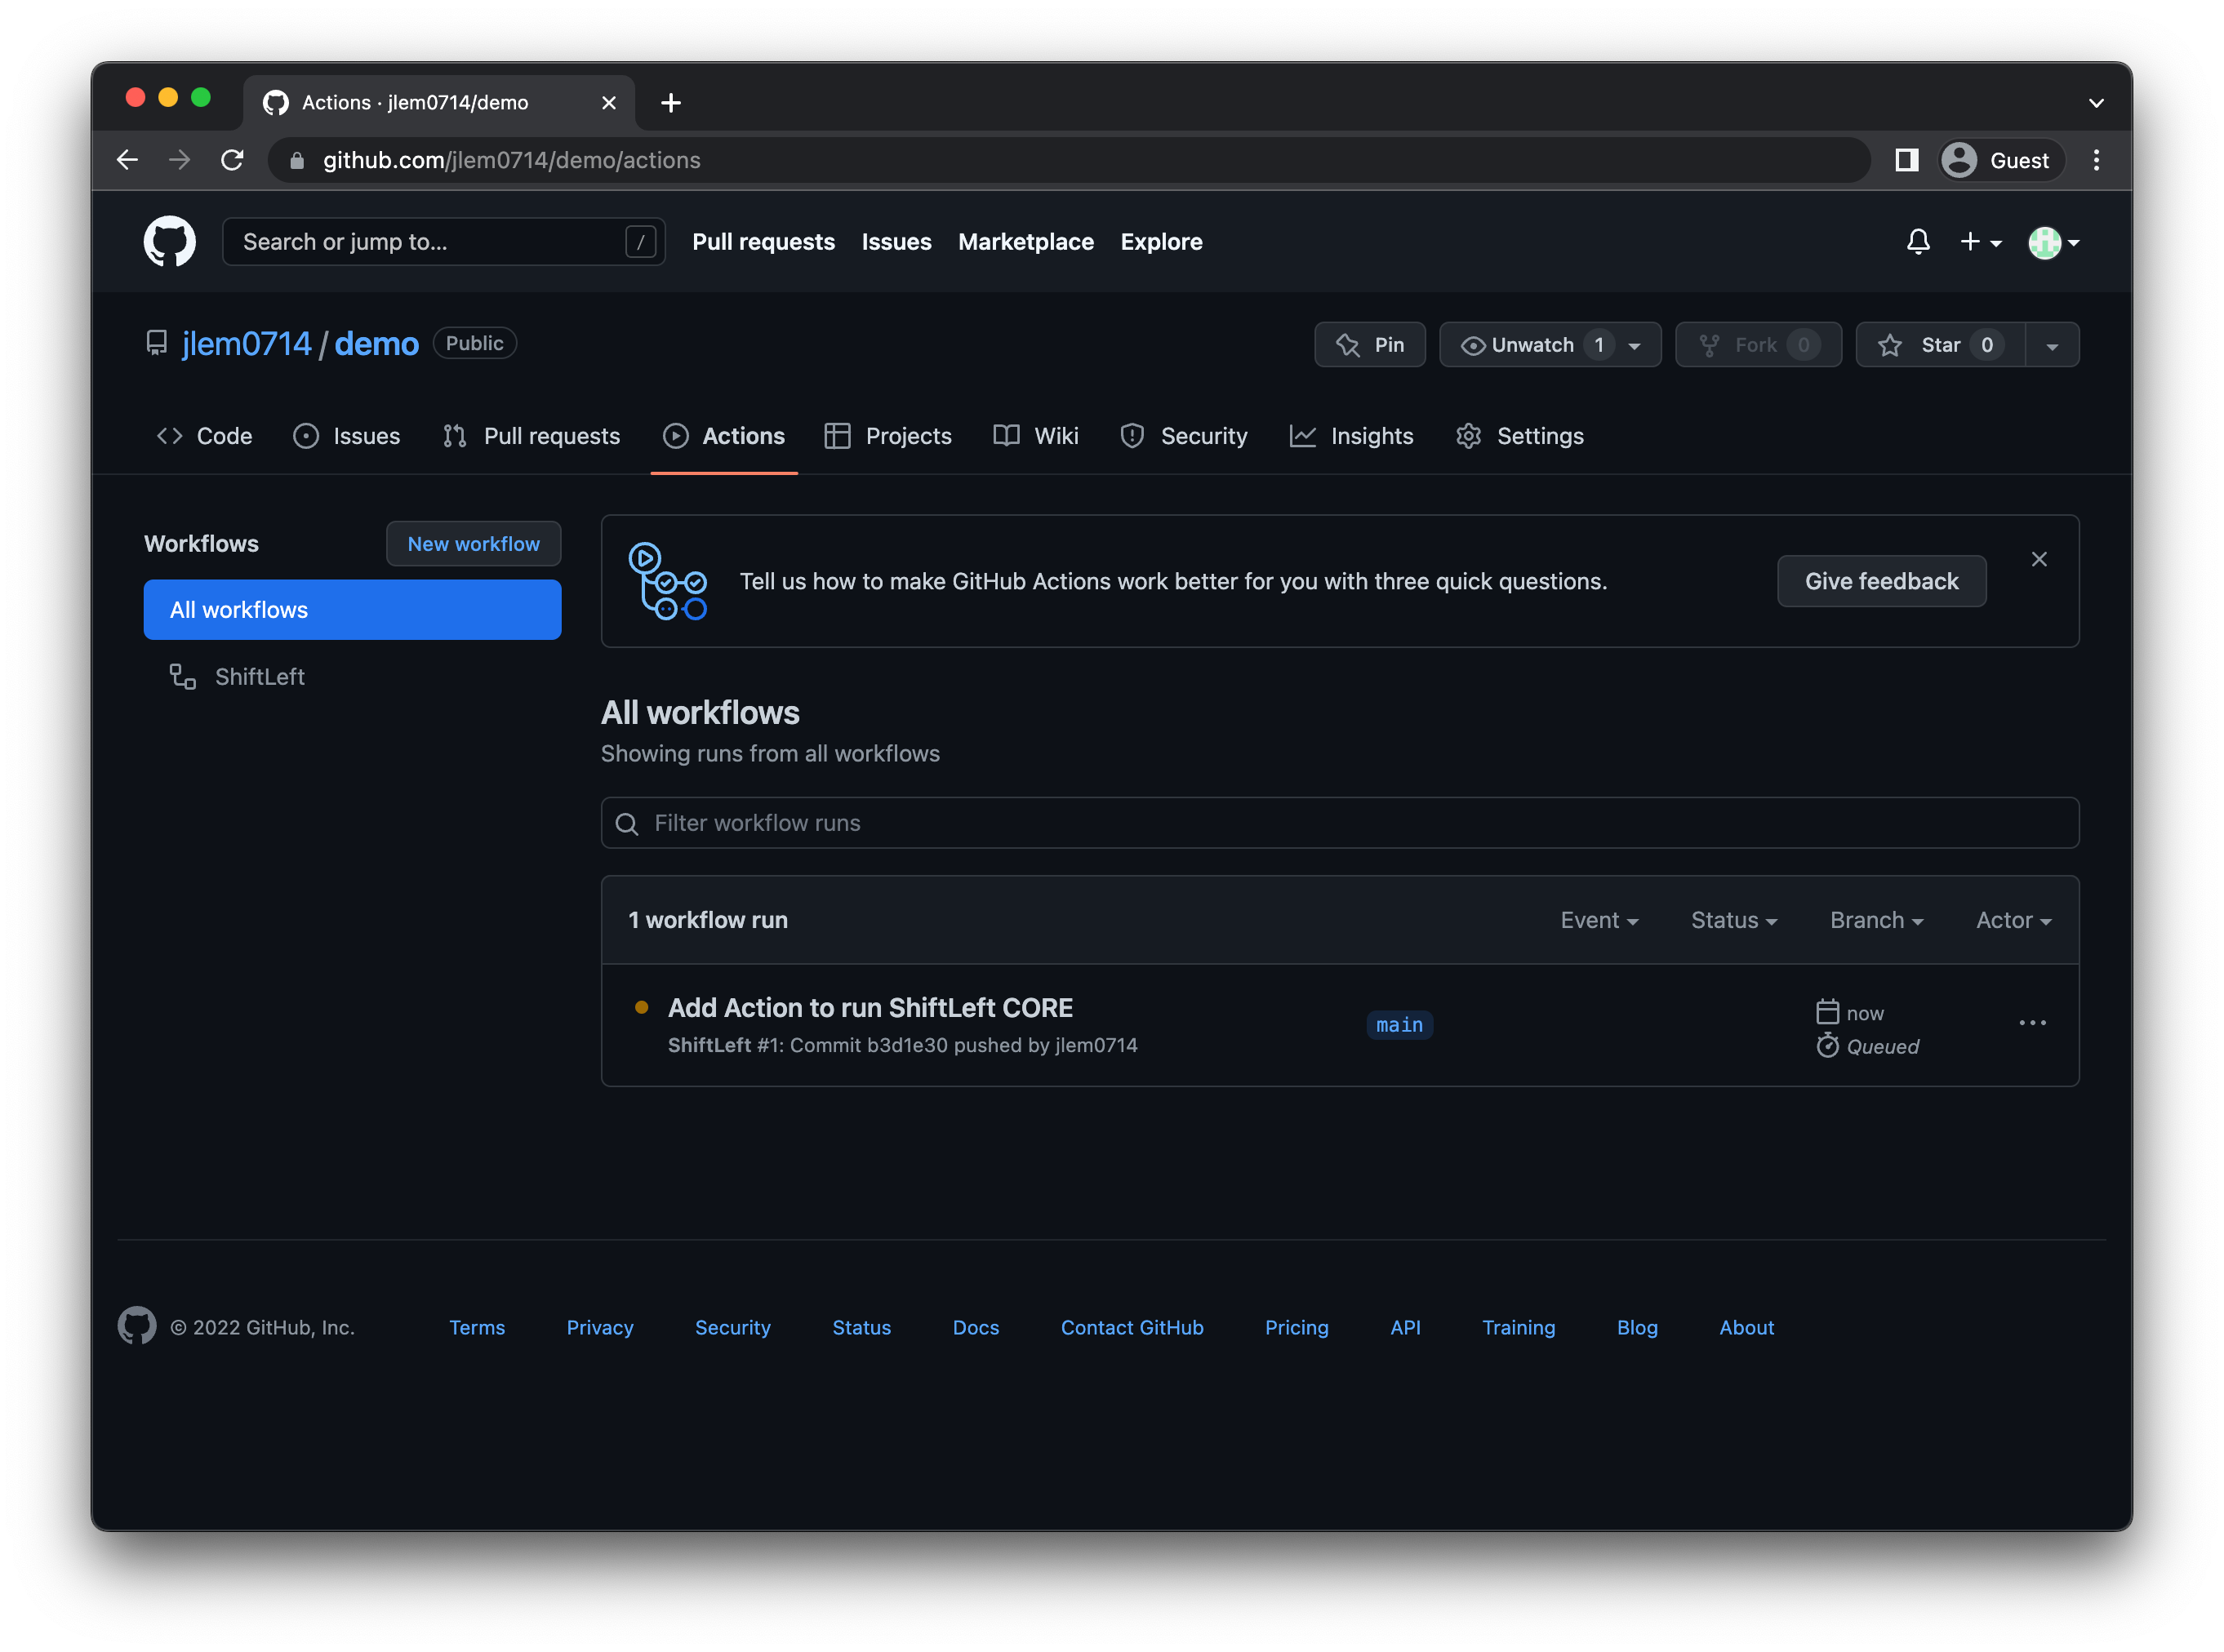Reload the page with the refresh icon

(232, 160)
